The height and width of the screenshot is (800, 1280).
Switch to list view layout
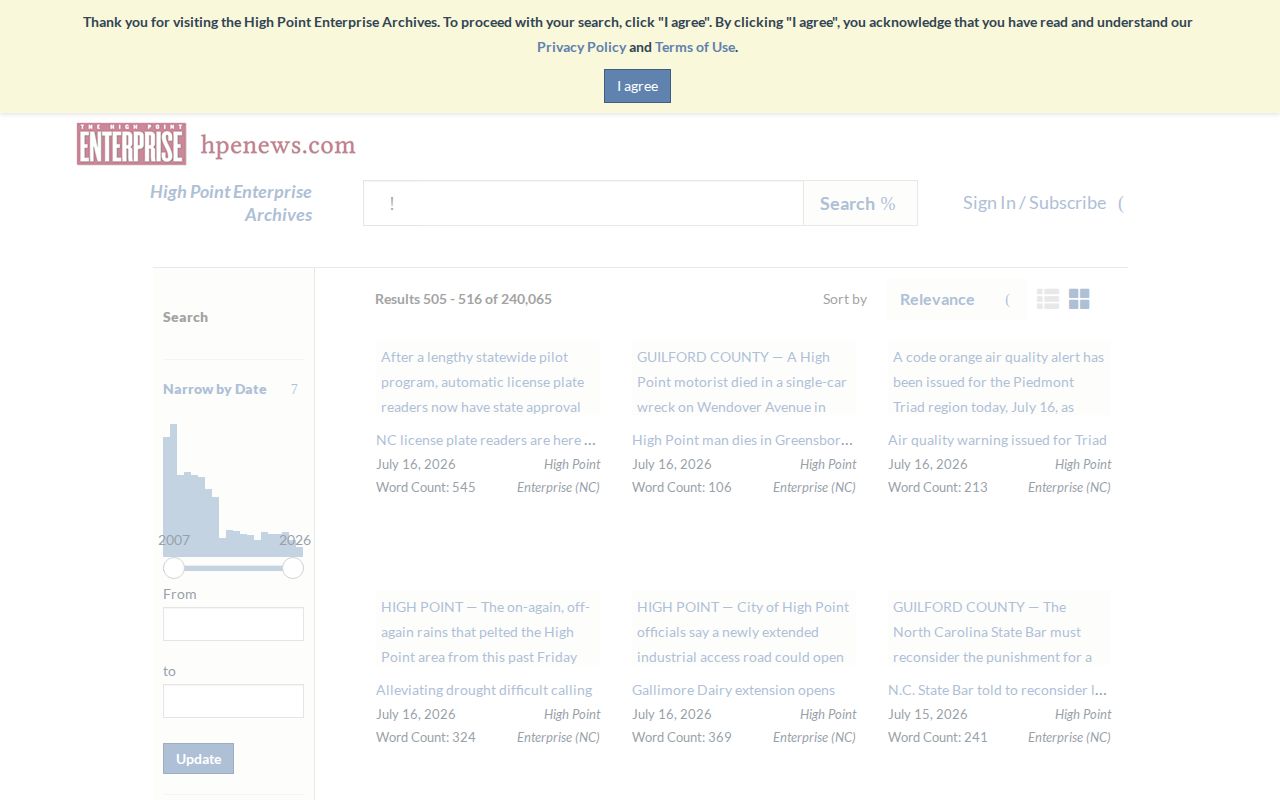point(1048,299)
